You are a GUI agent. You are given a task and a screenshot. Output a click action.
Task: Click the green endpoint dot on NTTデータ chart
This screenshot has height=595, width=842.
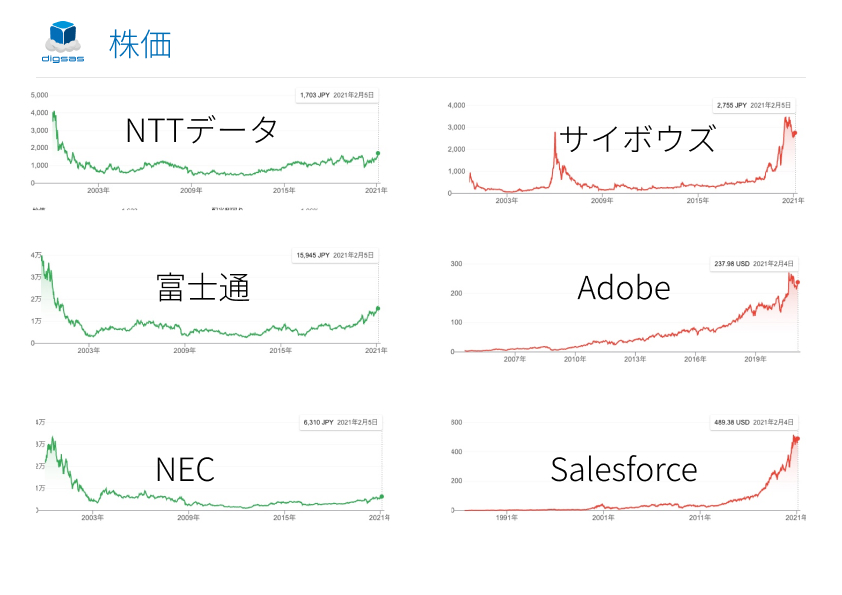(378, 154)
